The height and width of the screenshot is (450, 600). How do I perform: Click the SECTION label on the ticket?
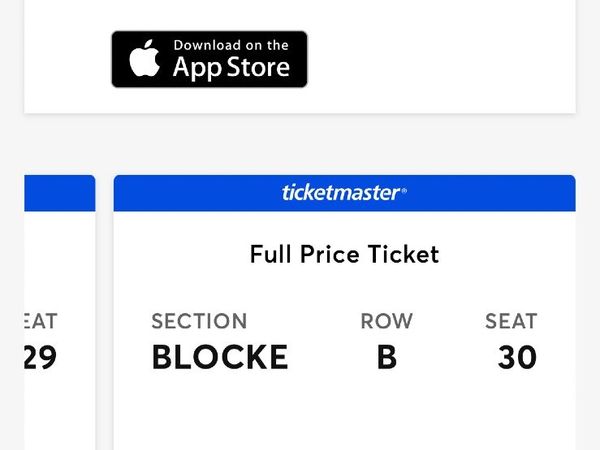(199, 321)
